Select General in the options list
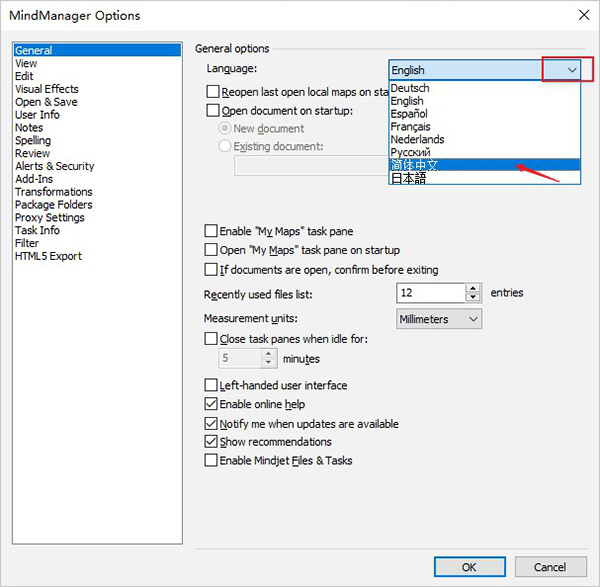 point(97,50)
